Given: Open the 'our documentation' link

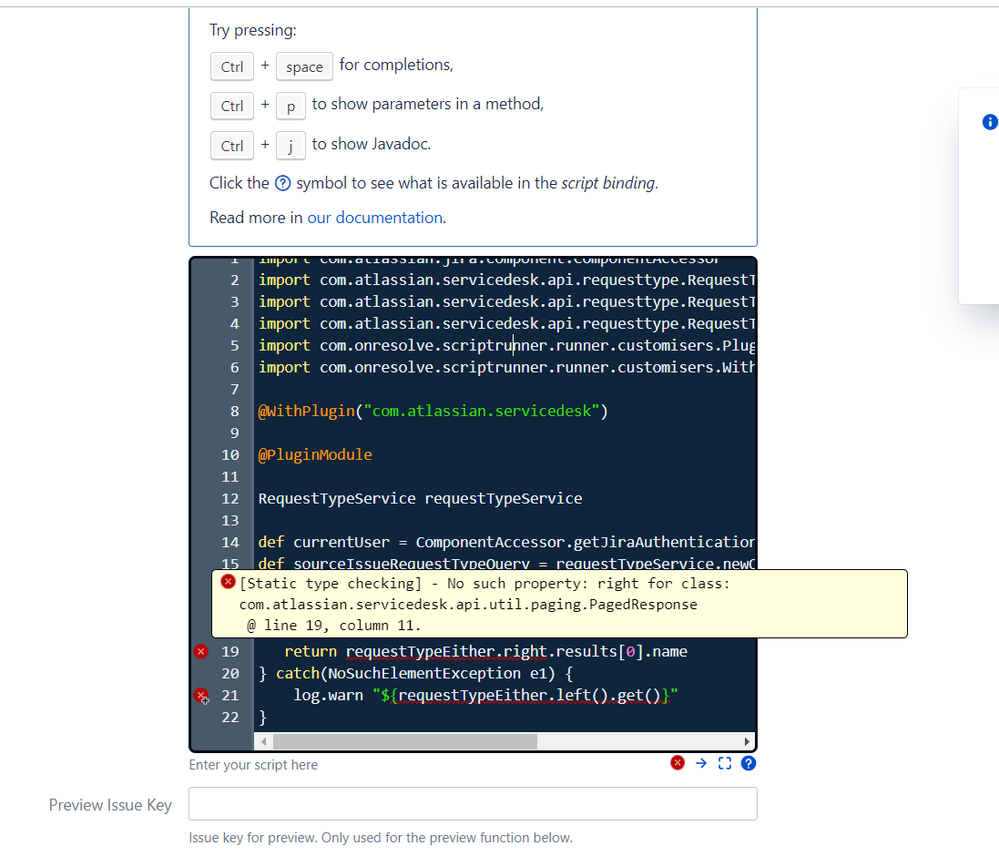Looking at the screenshot, I should (x=375, y=218).
